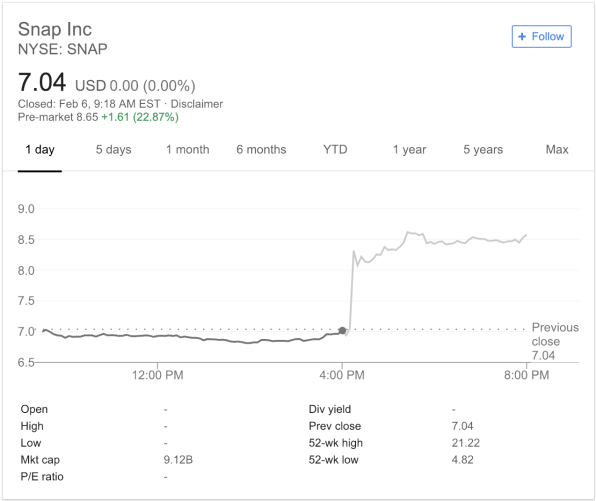Viewport: 596px width, 501px height.
Task: Click the 8:00 PM axis label
Action: point(526,375)
